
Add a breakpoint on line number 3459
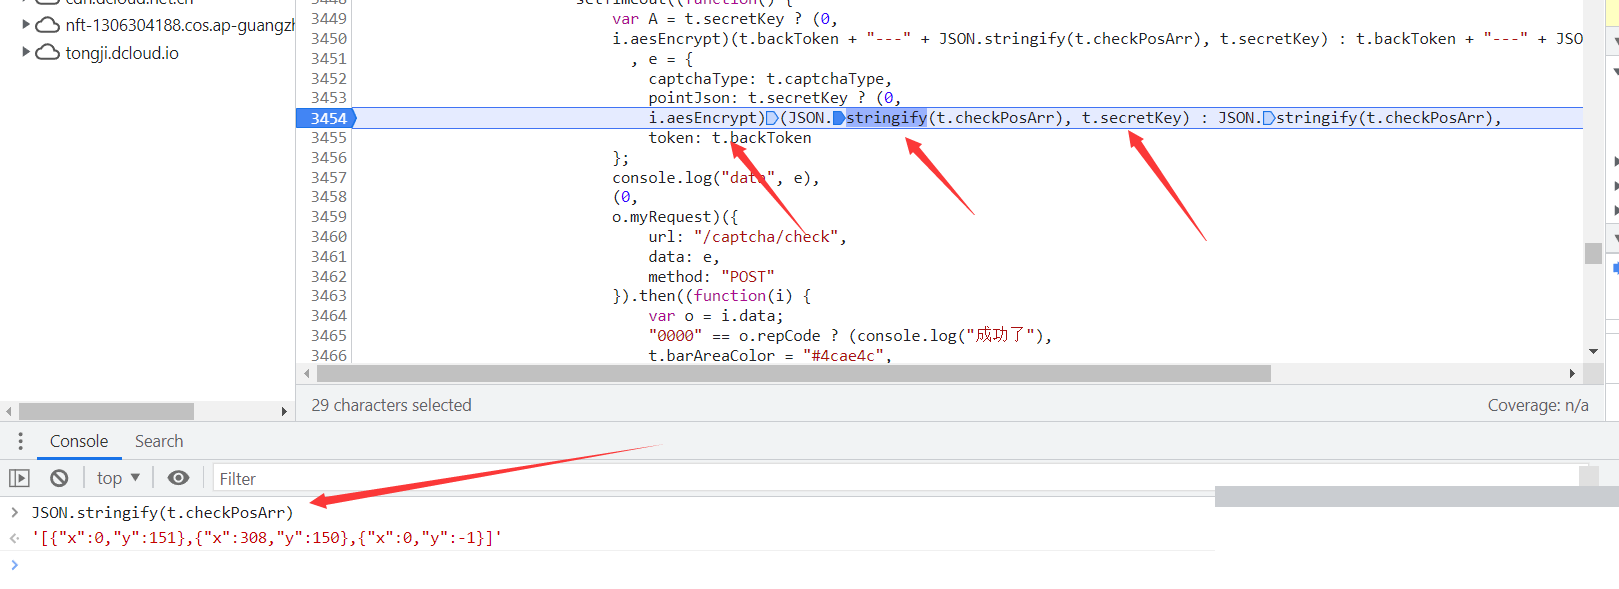click(x=328, y=217)
